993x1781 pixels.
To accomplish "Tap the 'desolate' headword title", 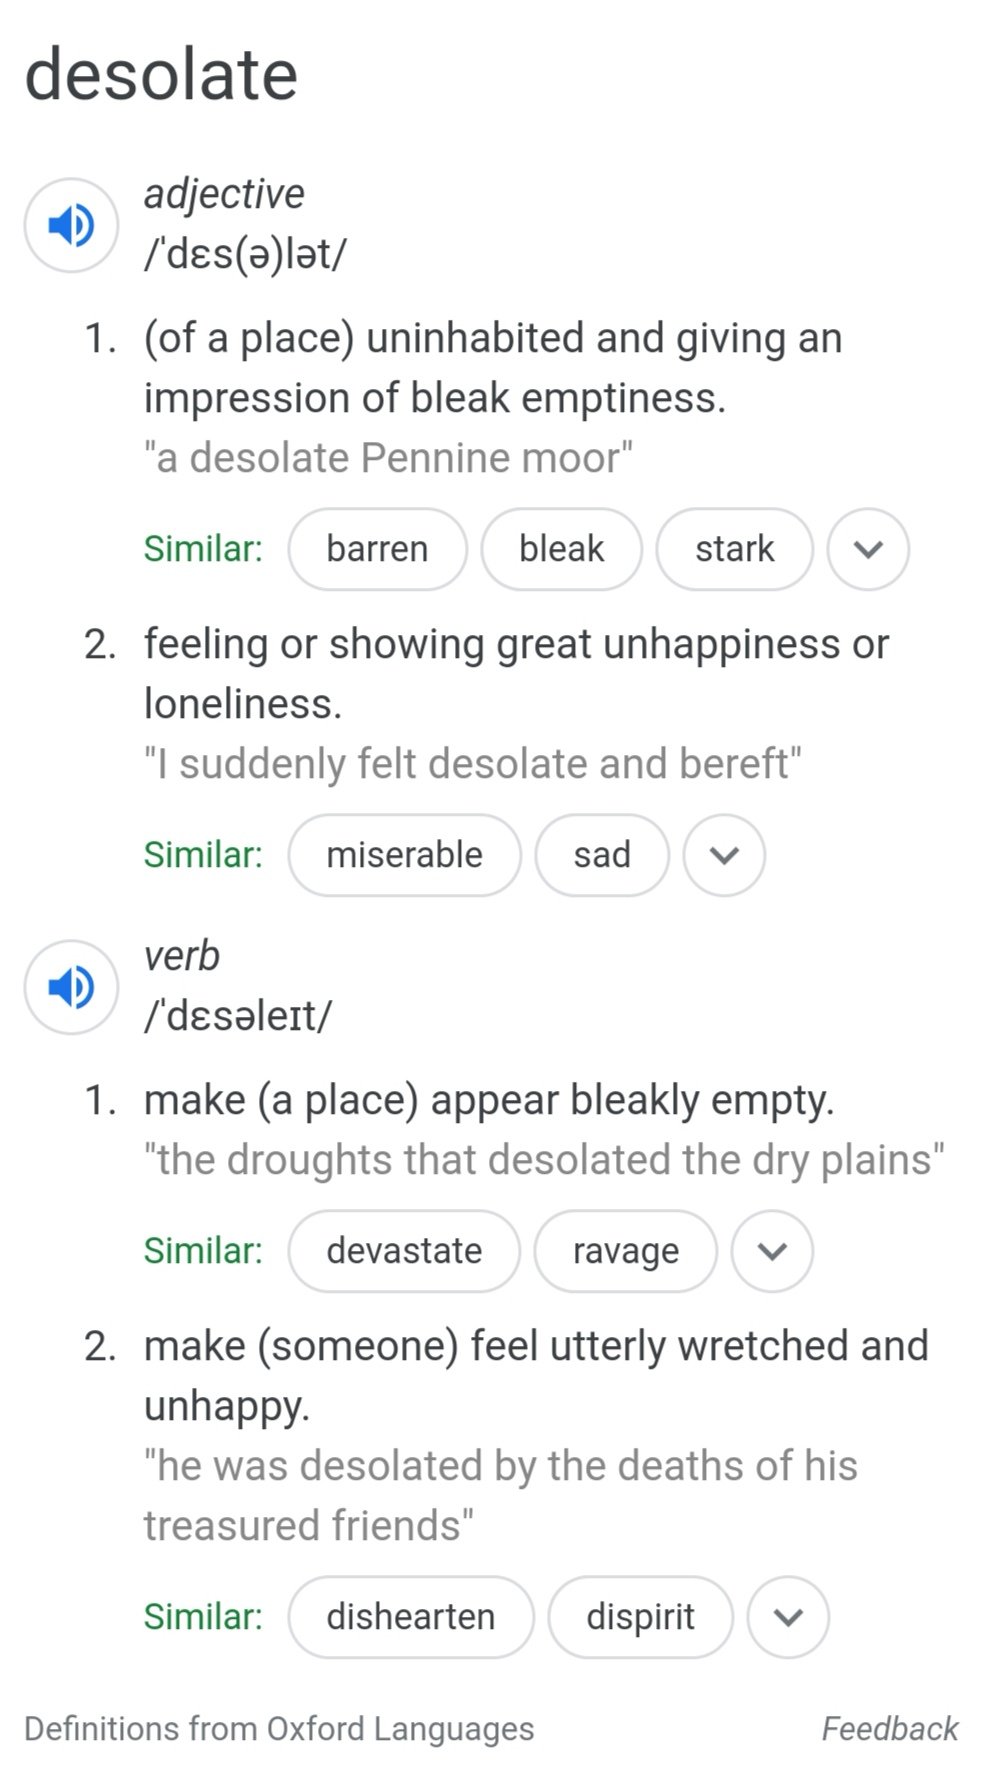I will click(x=161, y=75).
